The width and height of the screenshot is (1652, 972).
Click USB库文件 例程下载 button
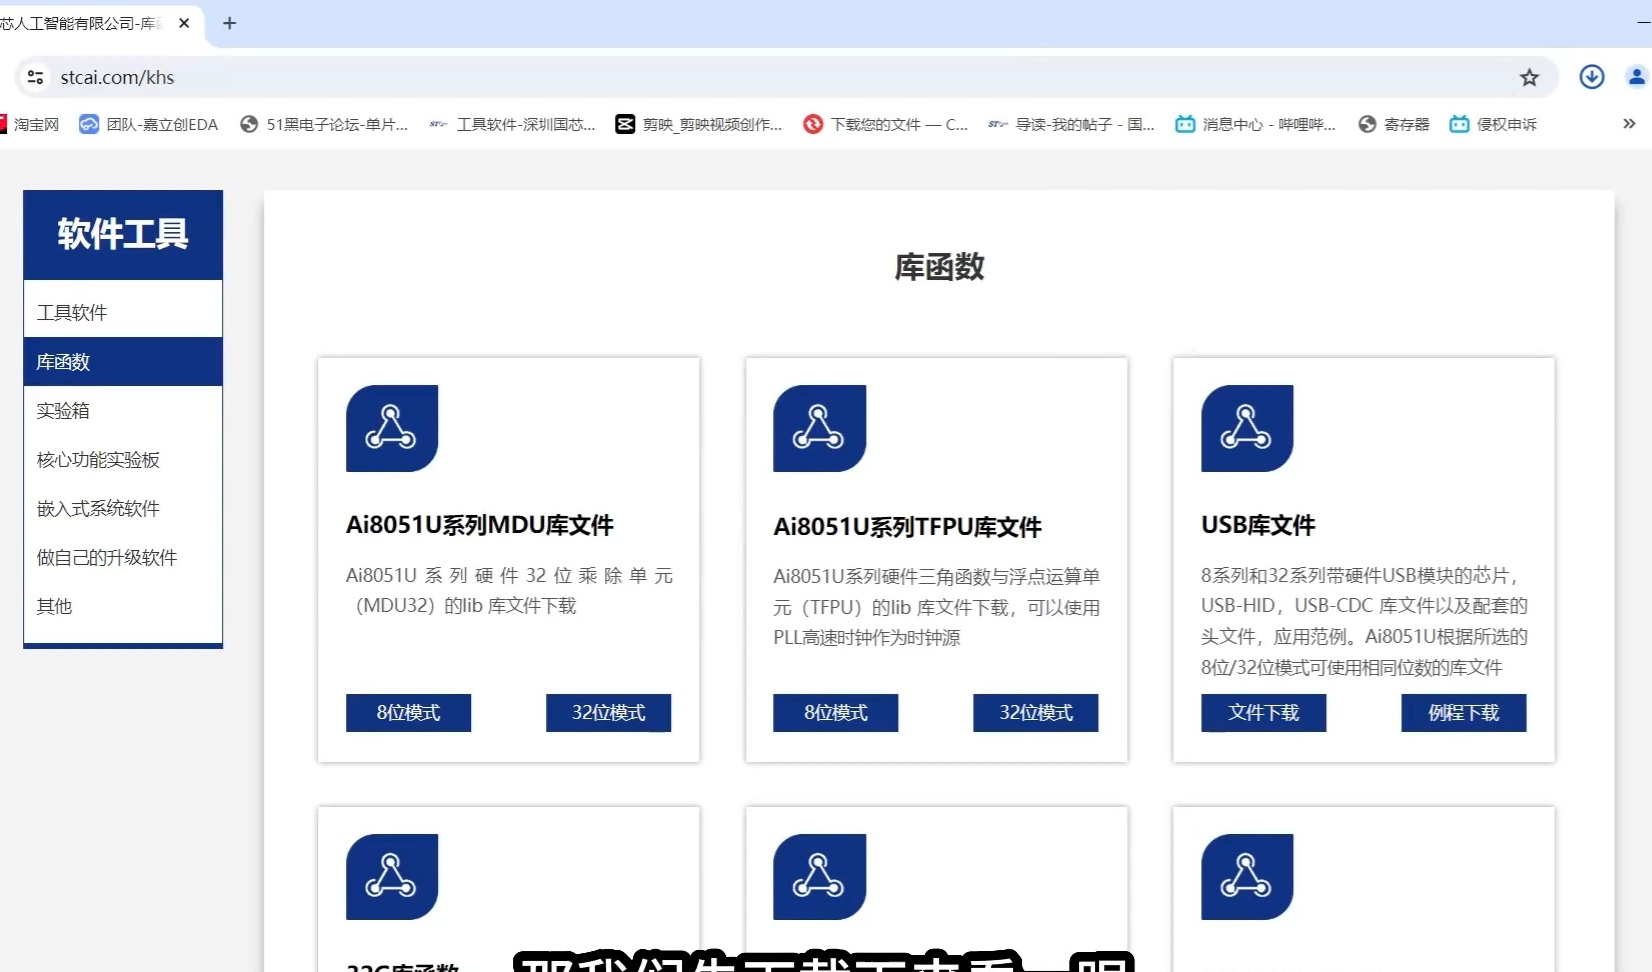click(1463, 712)
